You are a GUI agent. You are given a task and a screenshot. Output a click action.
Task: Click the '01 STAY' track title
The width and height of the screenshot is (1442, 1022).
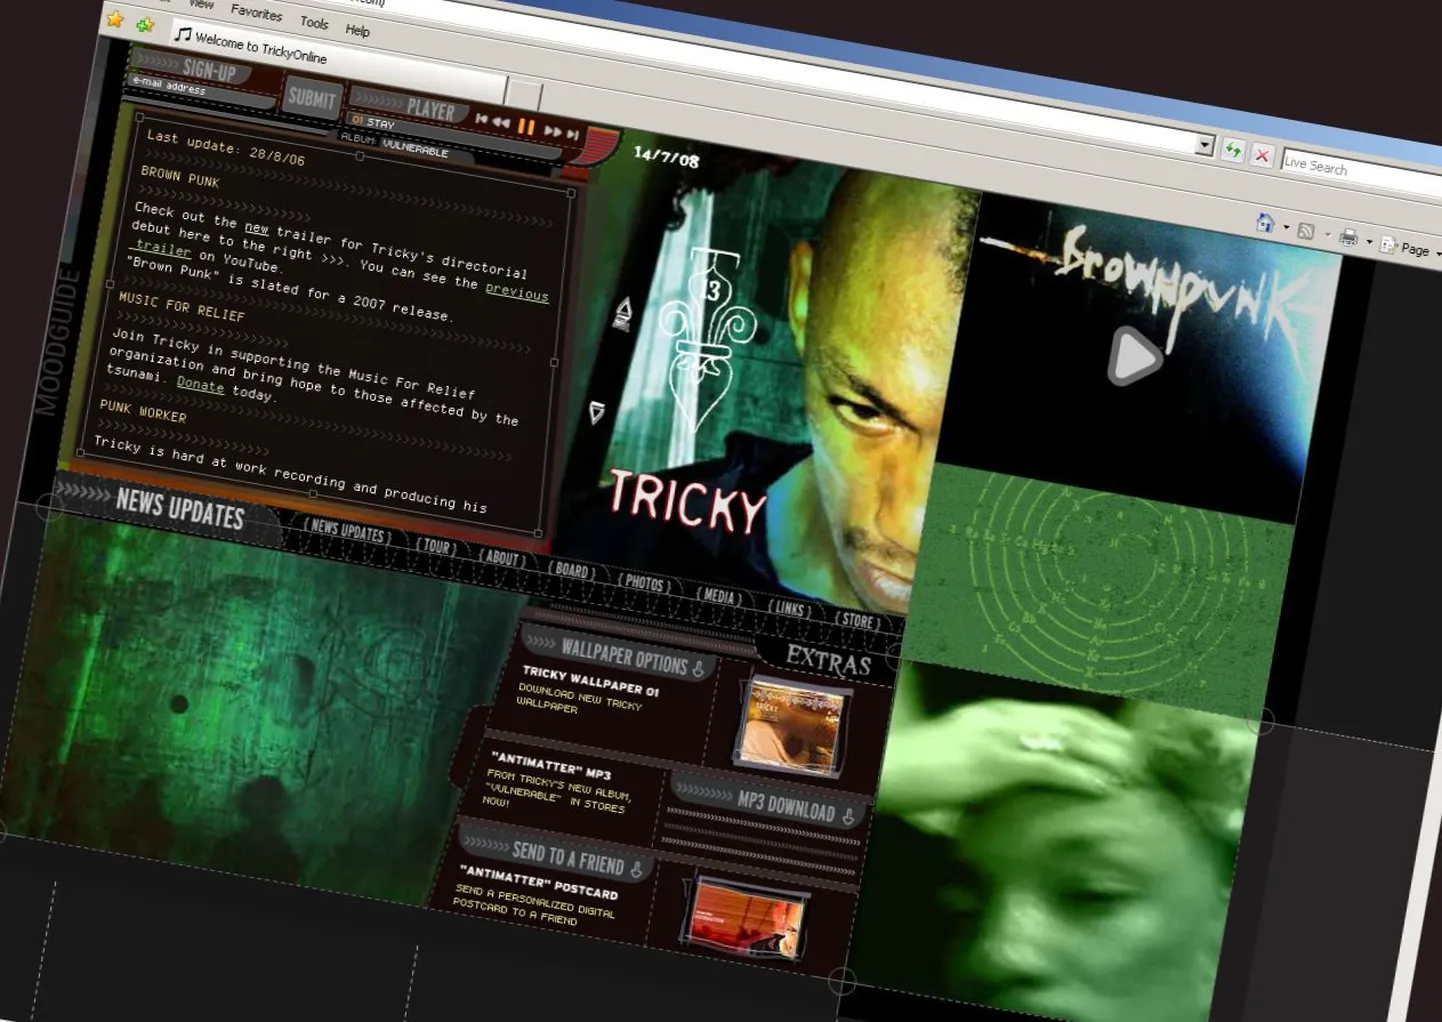[374, 122]
